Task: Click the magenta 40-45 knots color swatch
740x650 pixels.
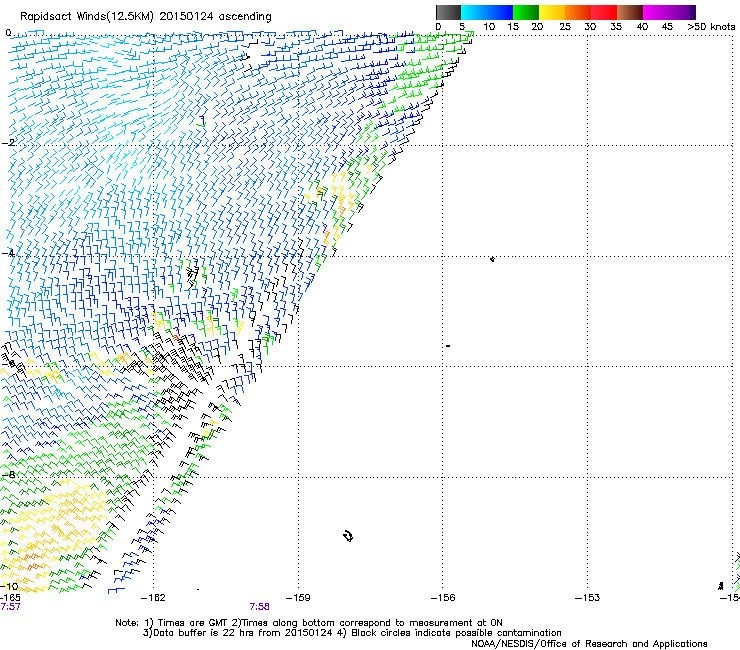Action: pyautogui.click(x=656, y=12)
